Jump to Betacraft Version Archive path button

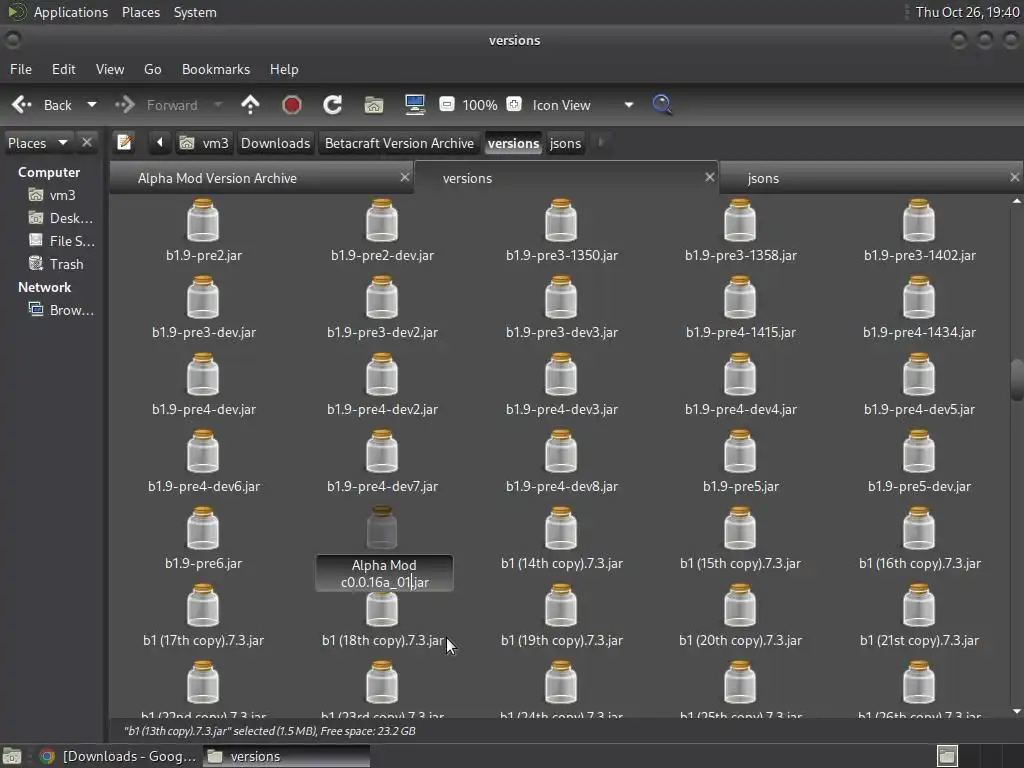point(399,143)
